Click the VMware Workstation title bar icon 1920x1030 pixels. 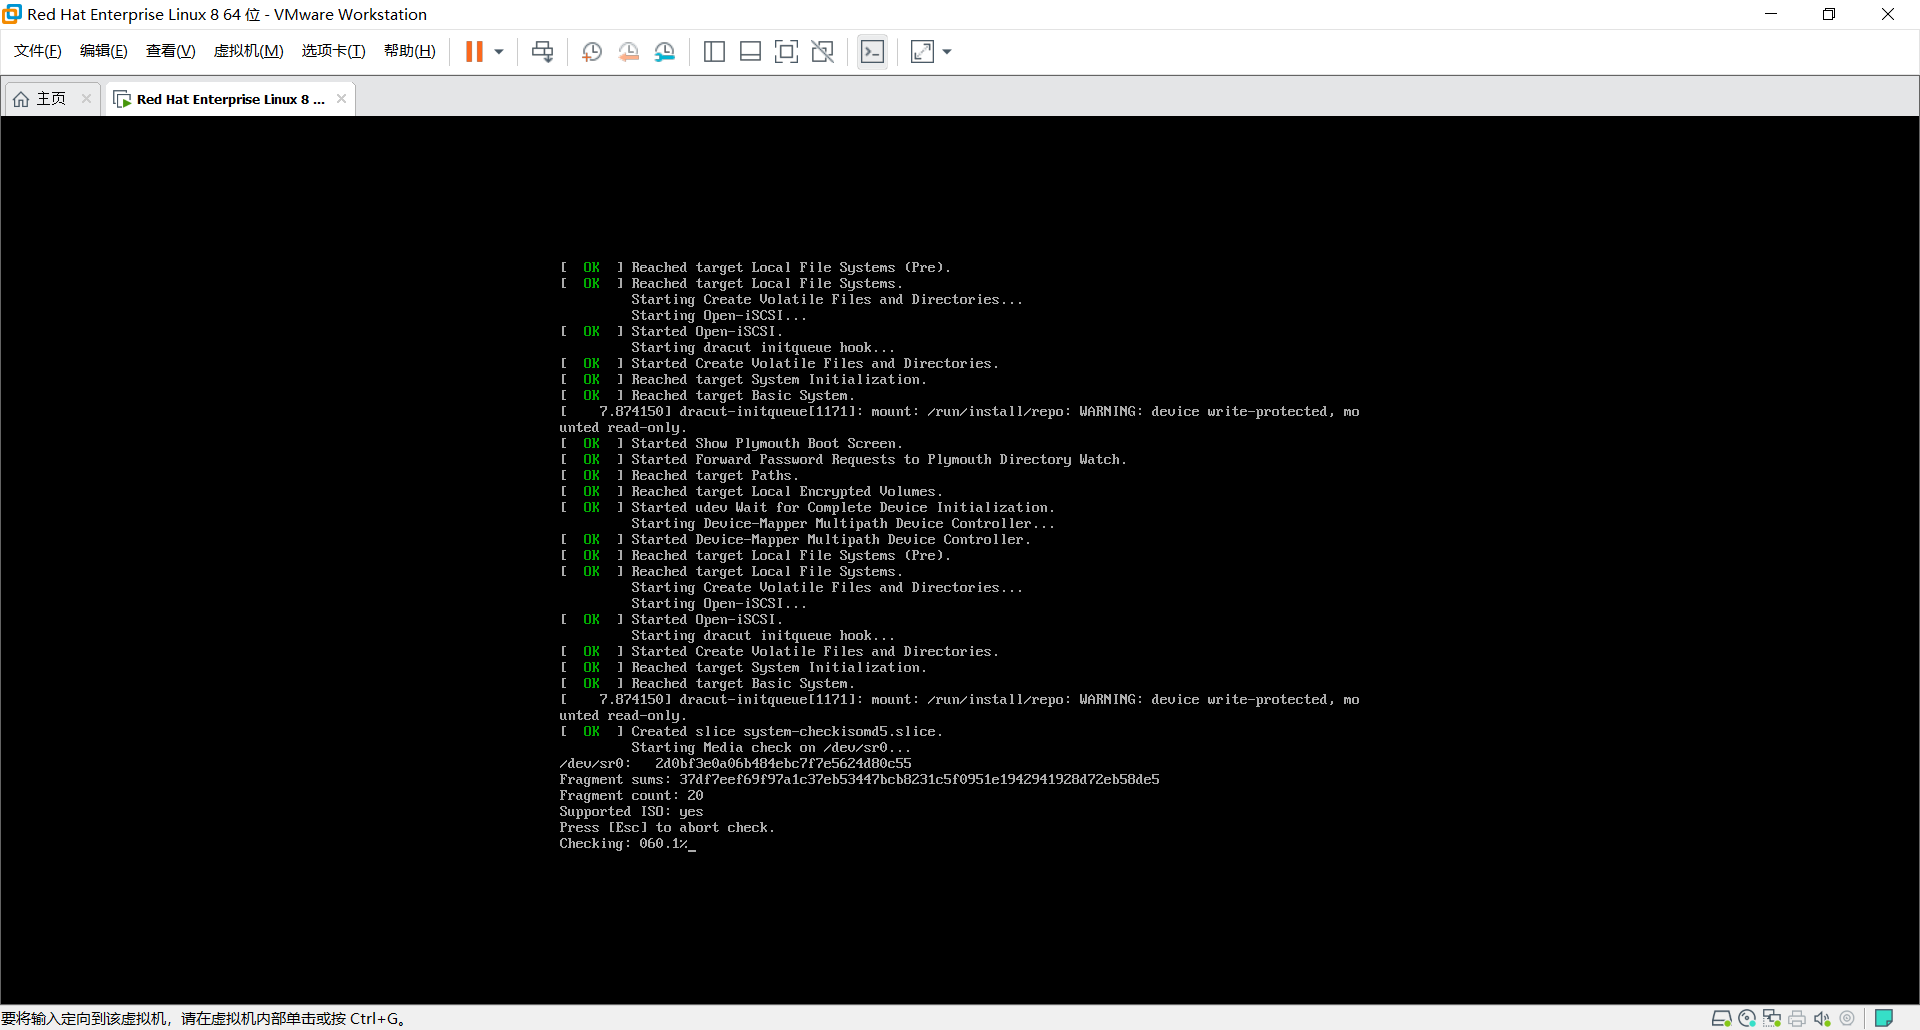pos(12,14)
